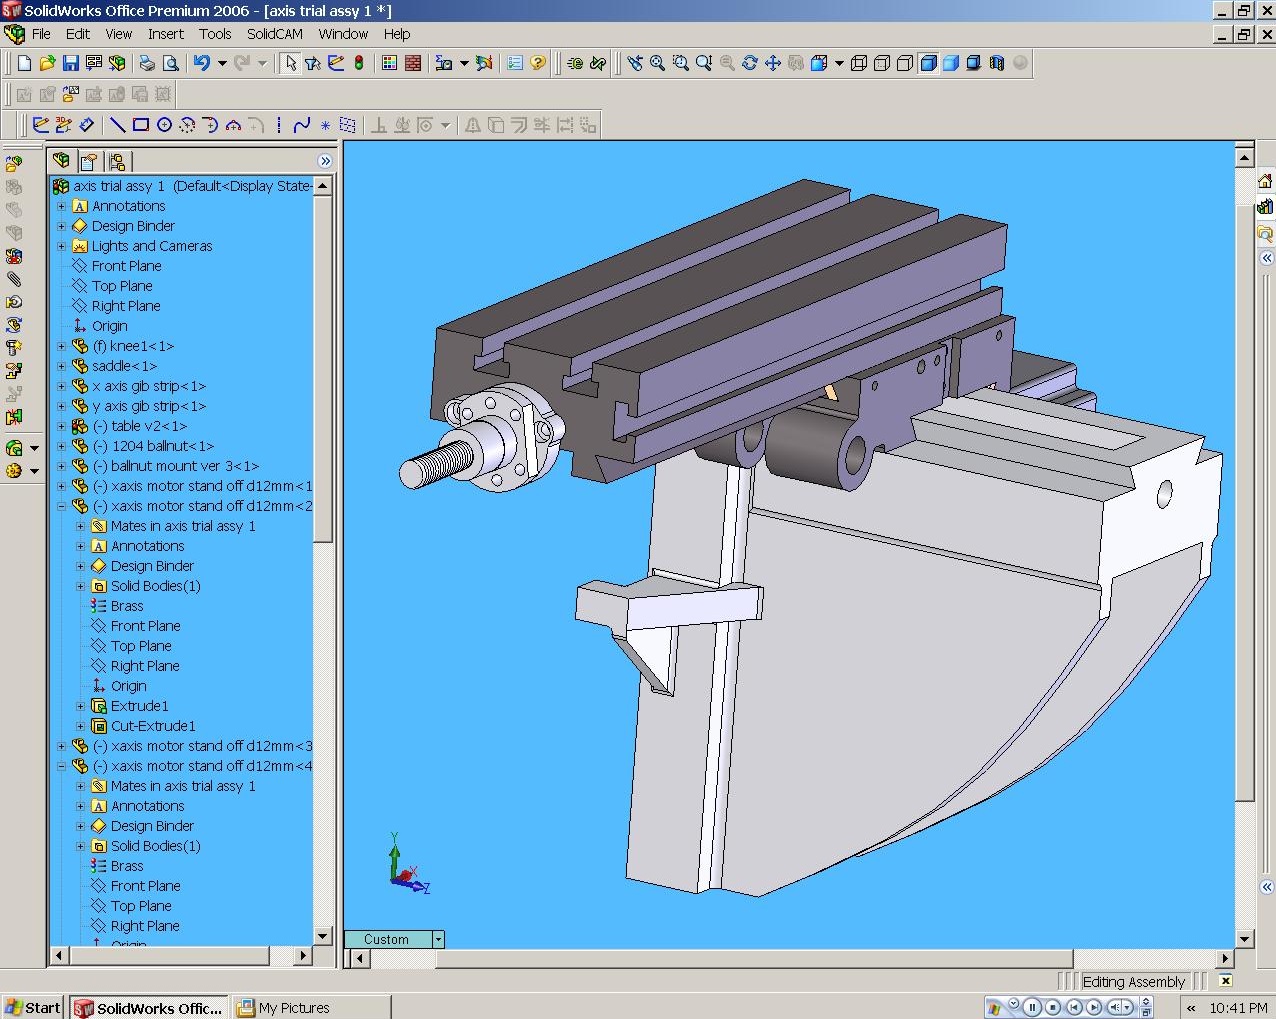Open the Insert menu
The image size is (1276, 1019).
pos(165,33)
